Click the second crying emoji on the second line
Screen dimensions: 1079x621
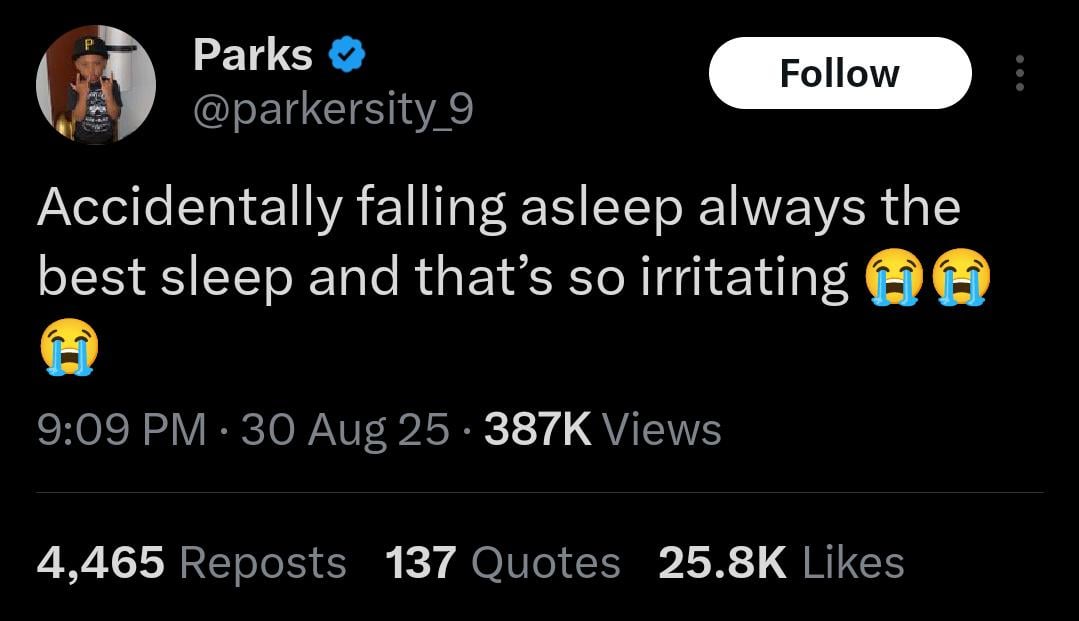pos(961,277)
